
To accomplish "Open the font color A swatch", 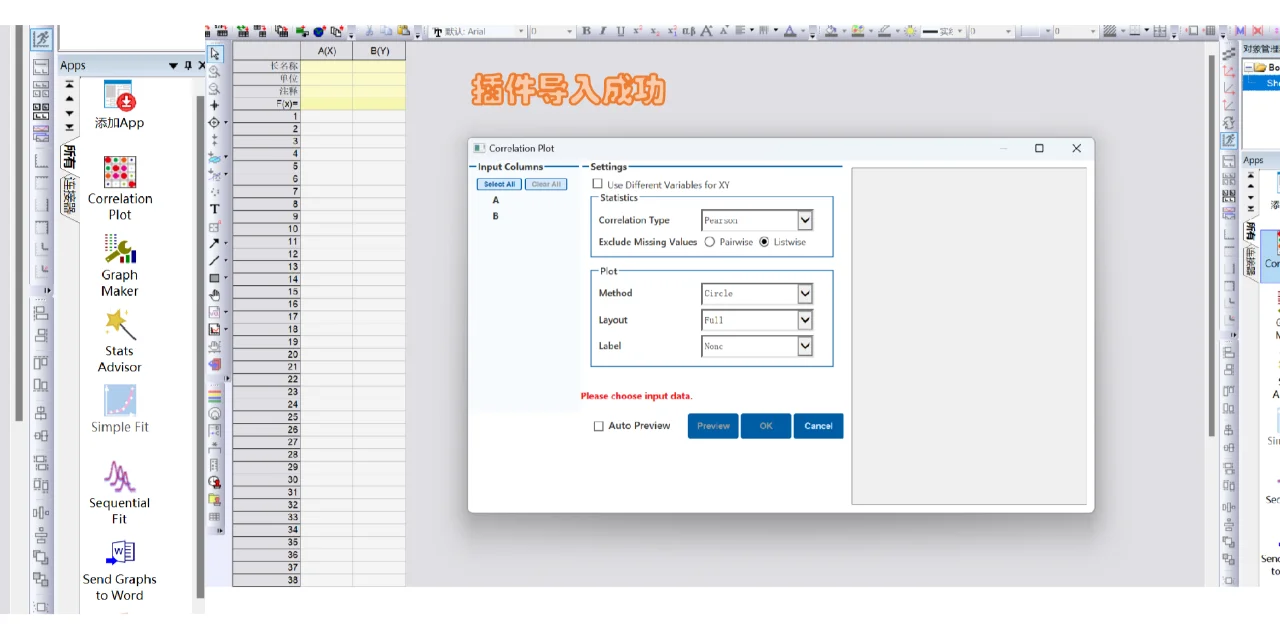I will click(790, 31).
